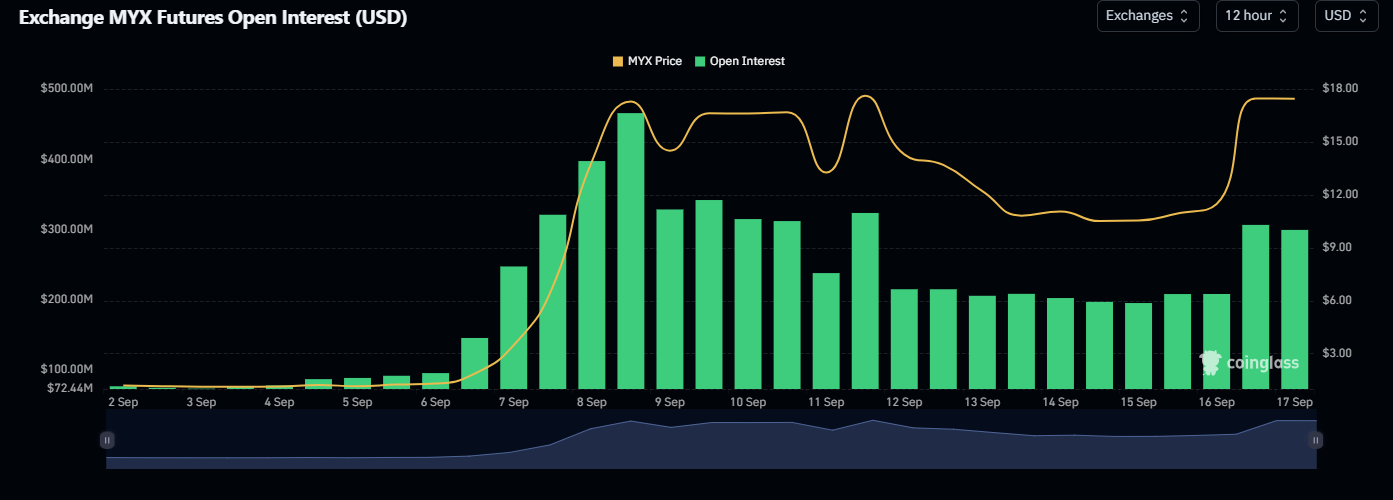Grab the right range slider handle
The width and height of the screenshot is (1393, 500).
point(1316,439)
